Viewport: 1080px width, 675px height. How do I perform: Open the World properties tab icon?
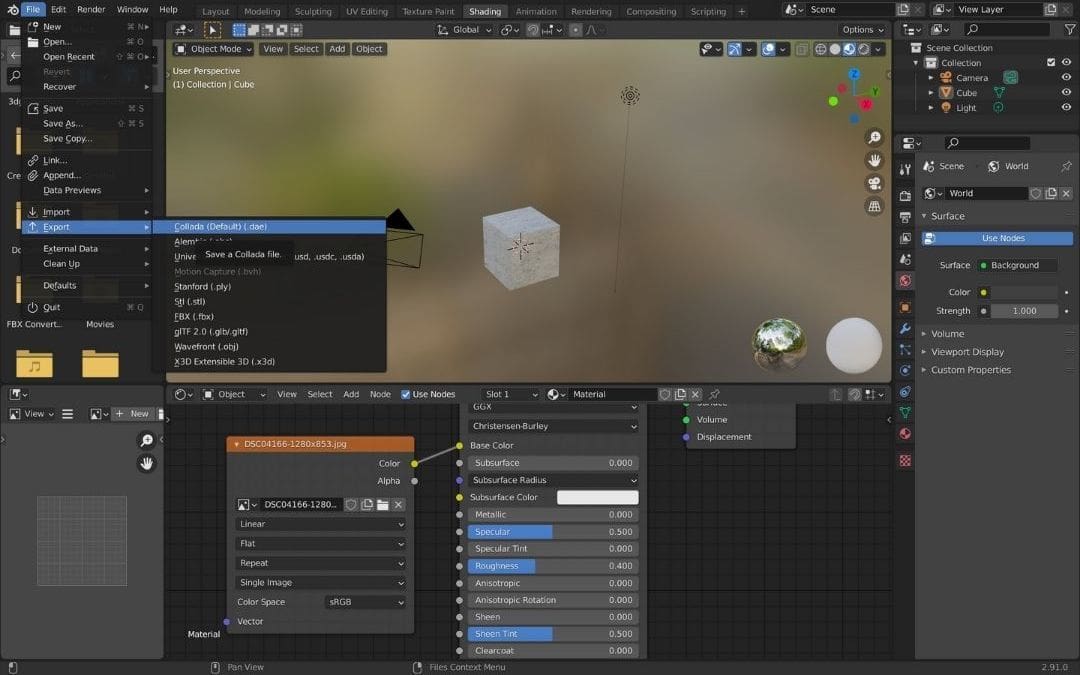click(905, 280)
